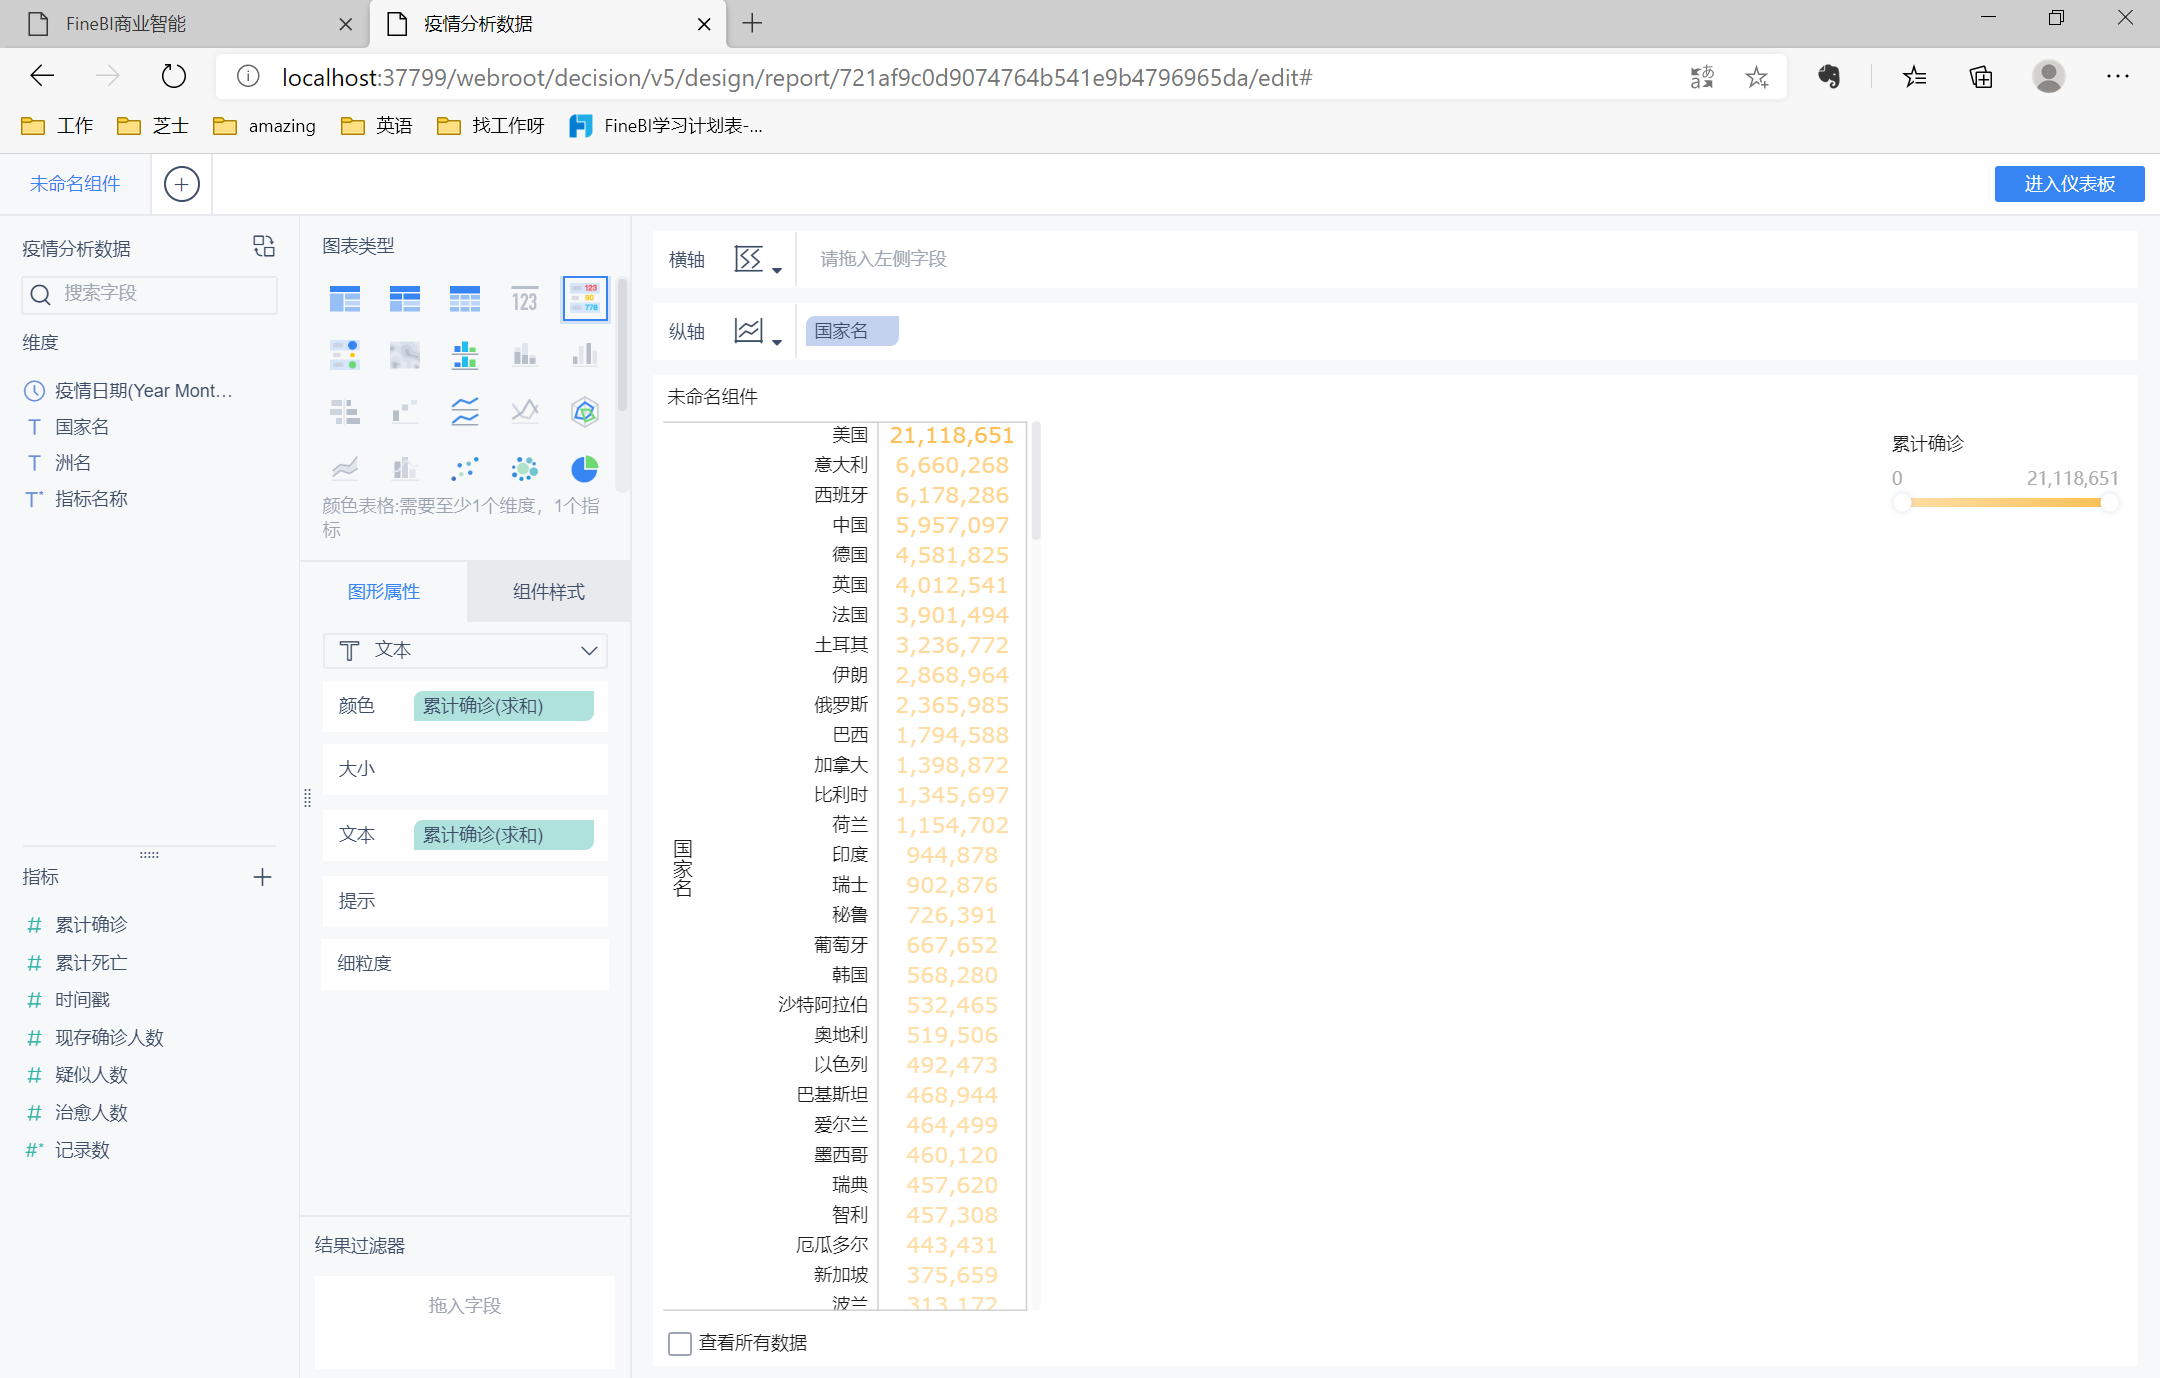Select the pie chart type icon
The image size is (2160, 1378).
click(584, 468)
